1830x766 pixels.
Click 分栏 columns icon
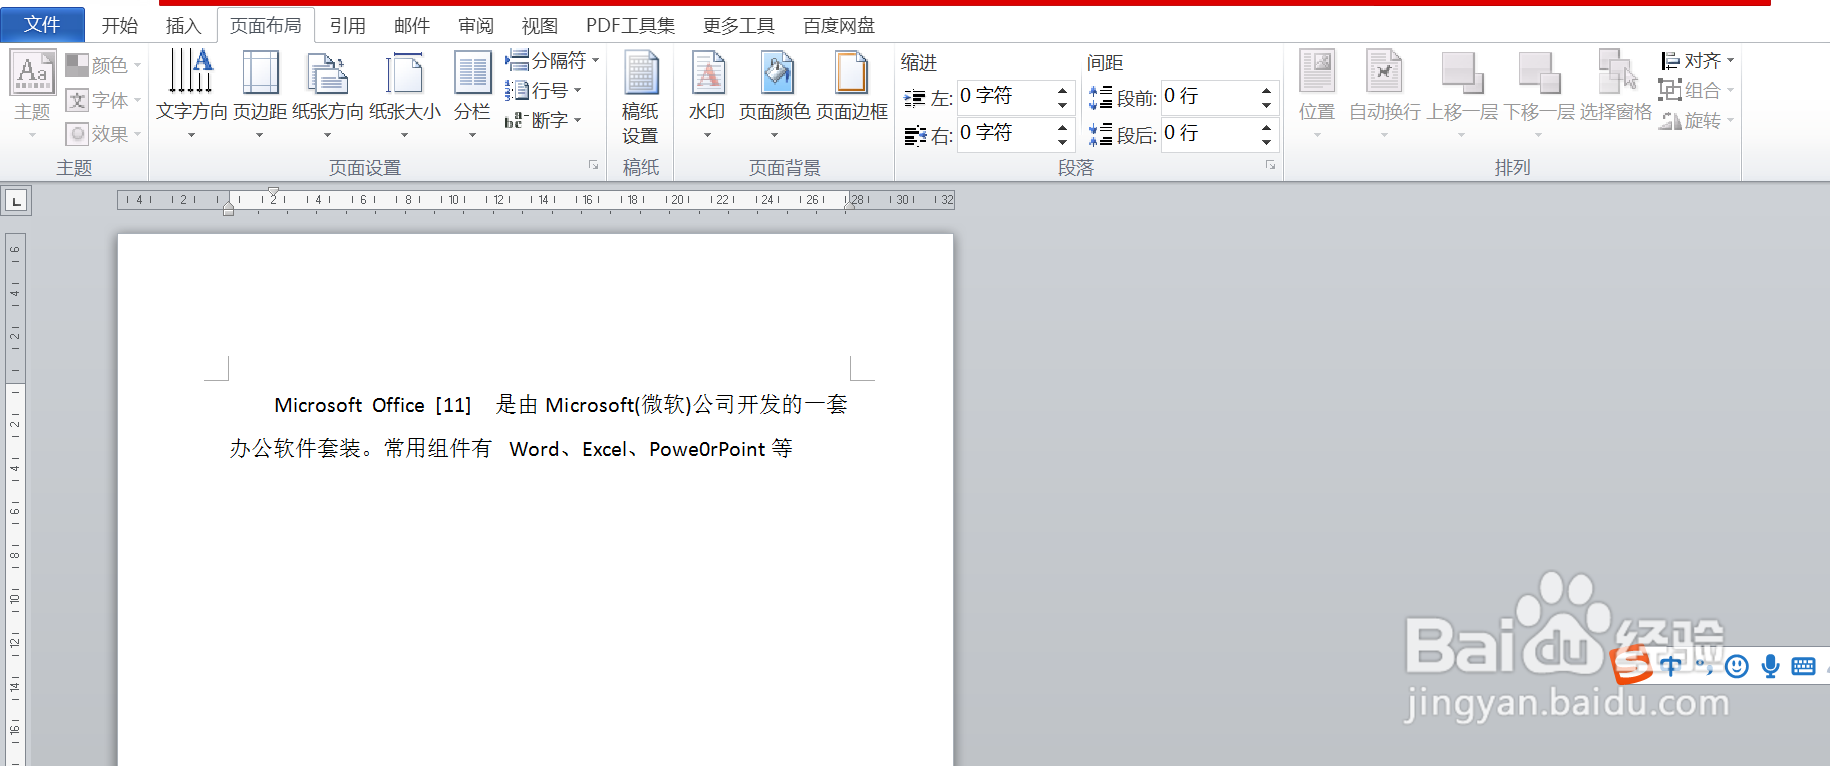click(x=472, y=72)
